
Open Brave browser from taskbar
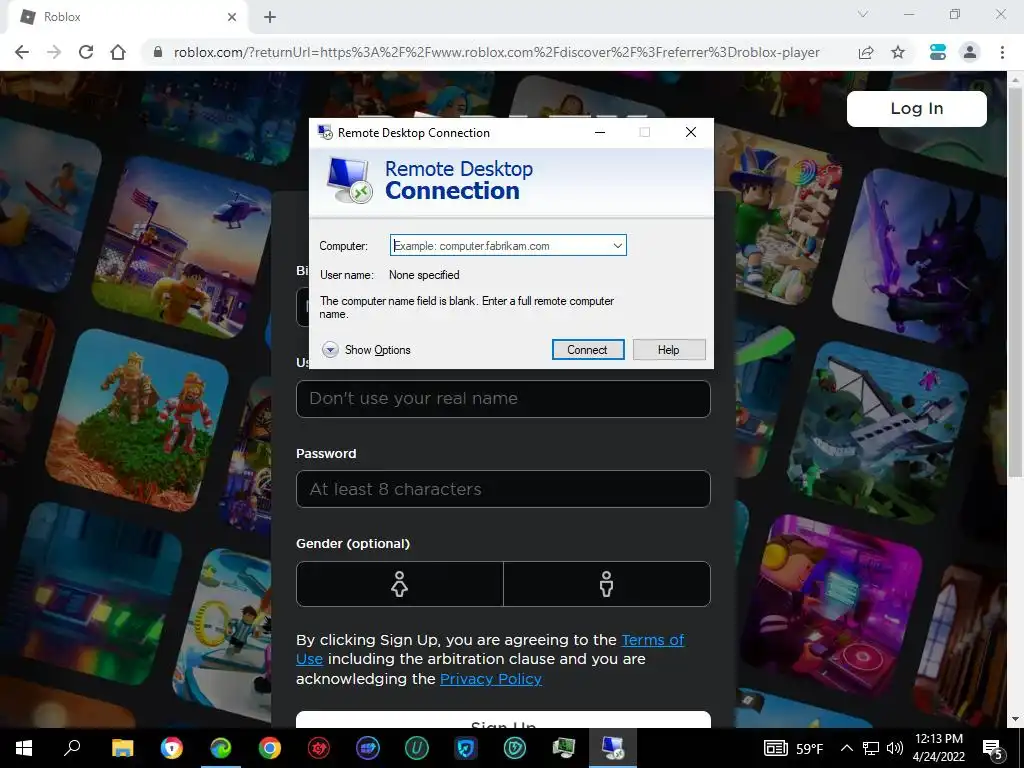click(x=172, y=748)
